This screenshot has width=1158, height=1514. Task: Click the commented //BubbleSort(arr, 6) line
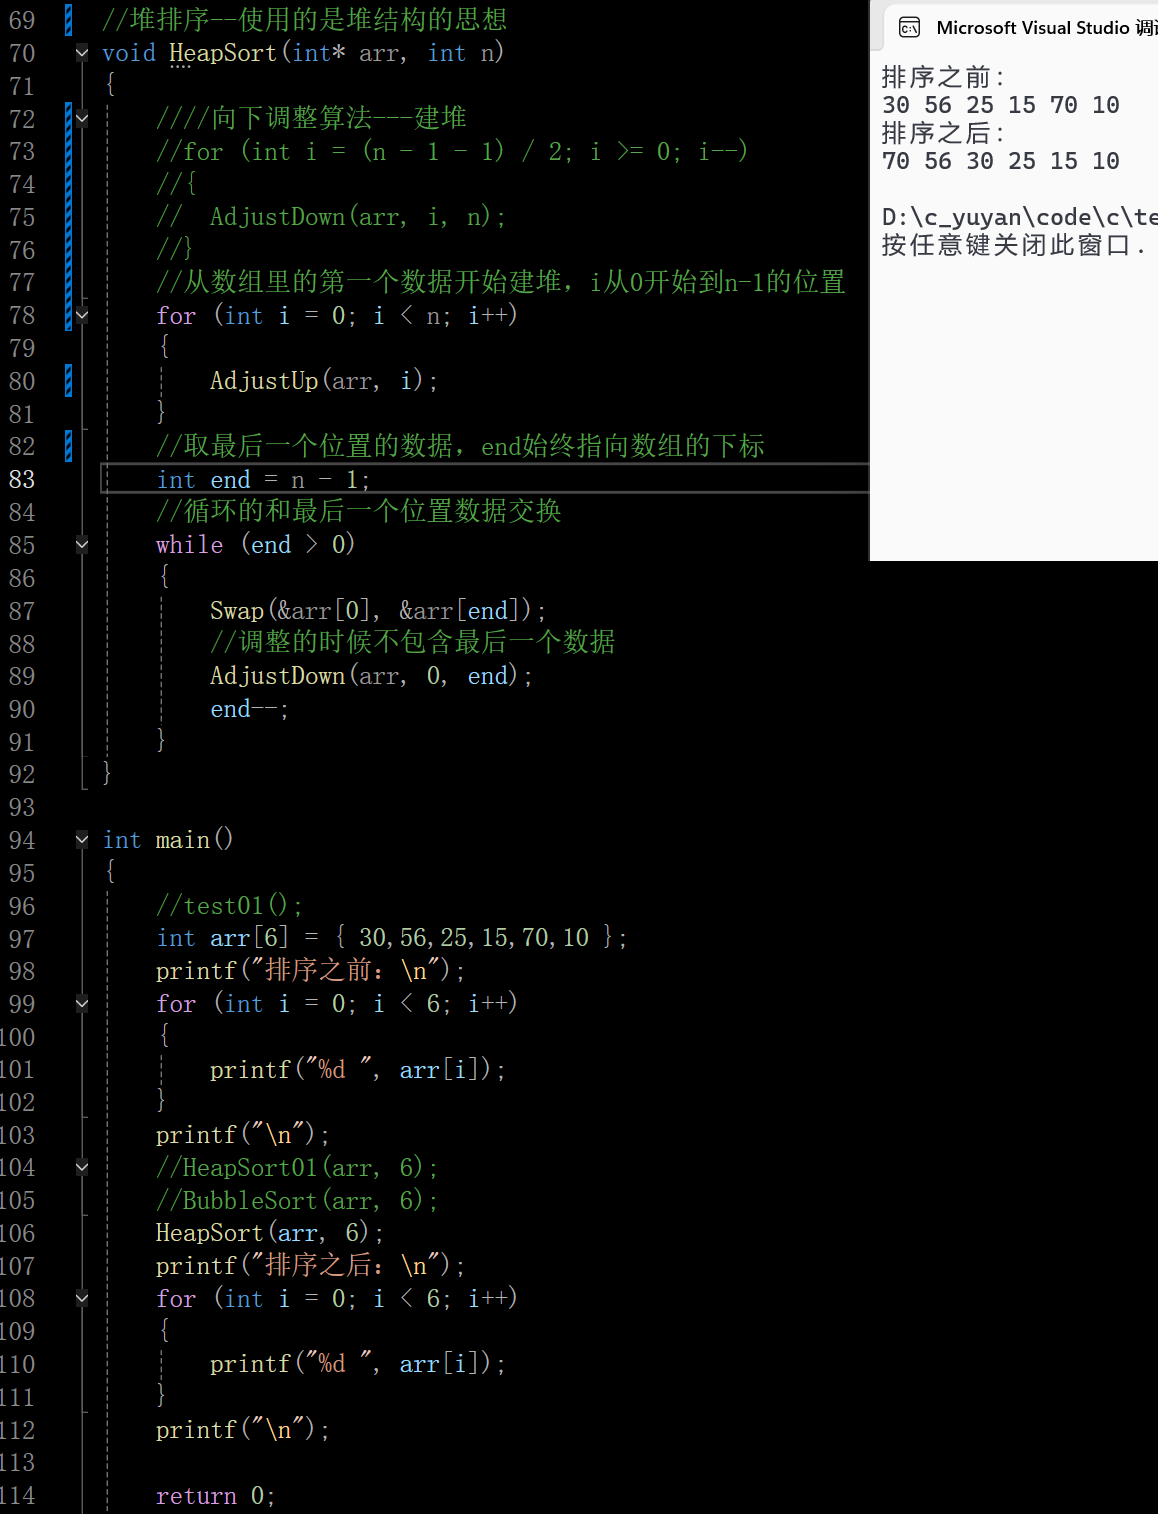[296, 1200]
